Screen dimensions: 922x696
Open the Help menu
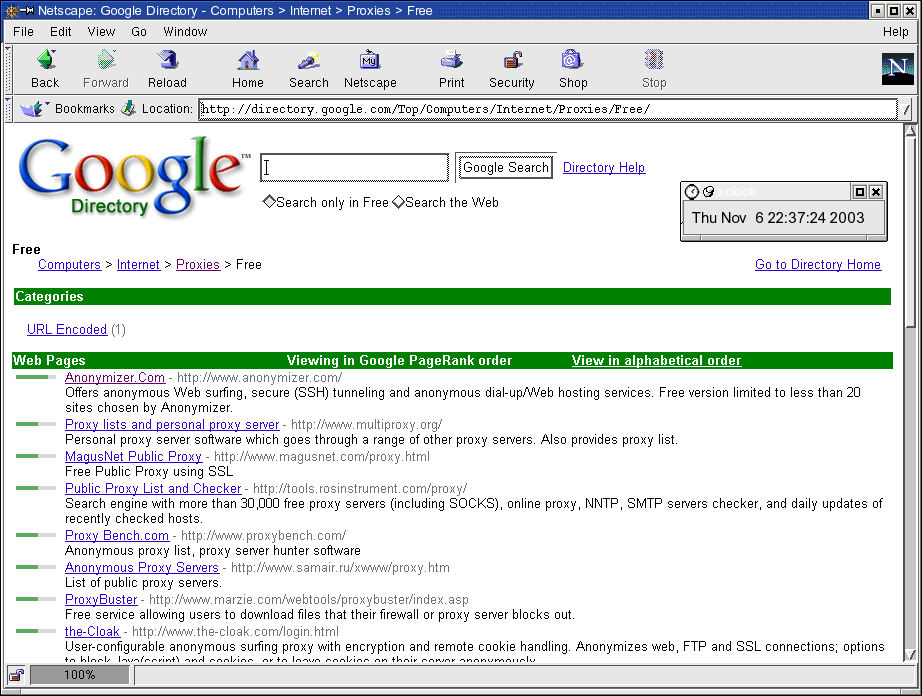point(896,32)
